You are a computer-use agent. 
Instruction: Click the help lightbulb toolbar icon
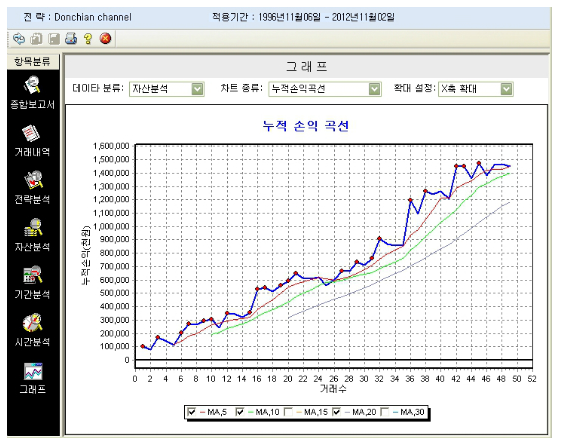click(x=88, y=38)
